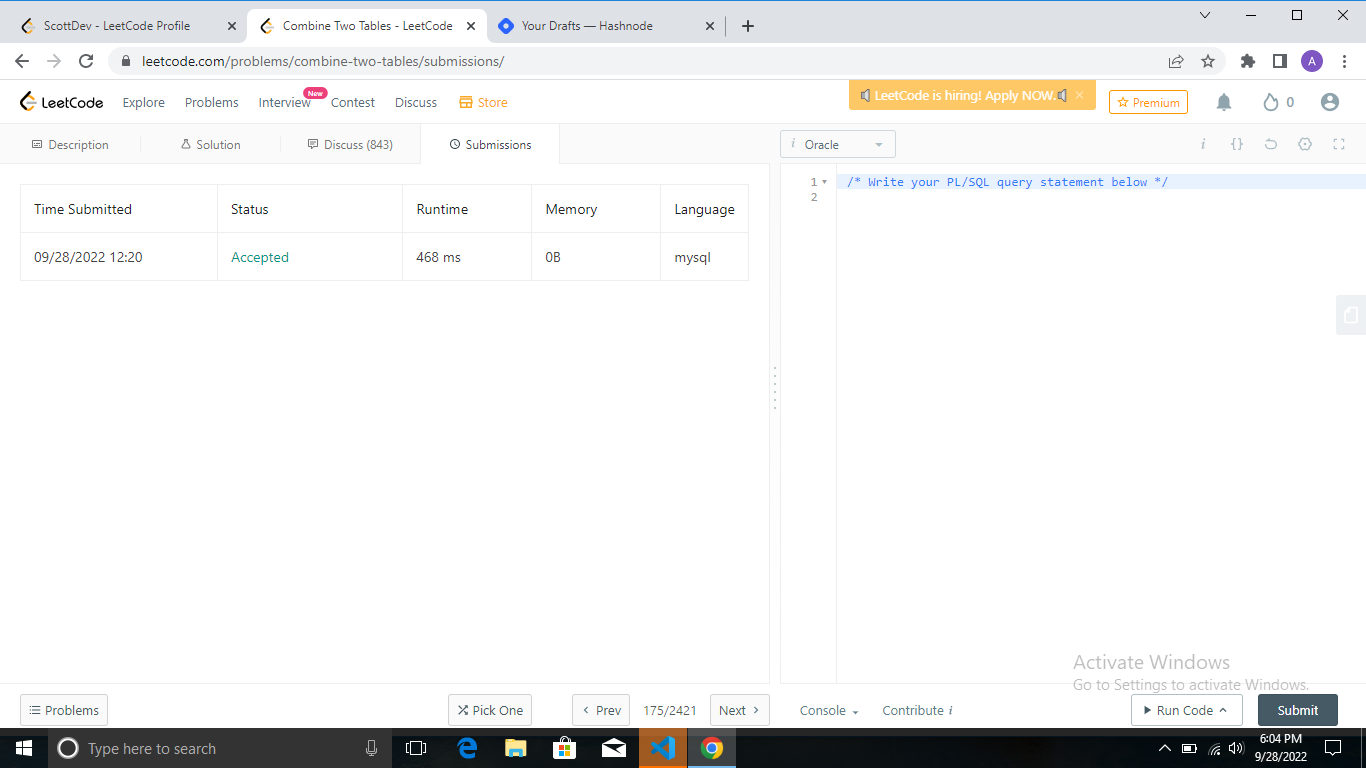Go to the Next problem
Screen dimensions: 1366x768
[740, 710]
